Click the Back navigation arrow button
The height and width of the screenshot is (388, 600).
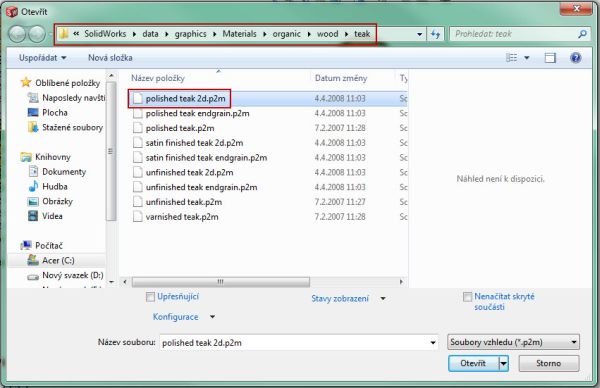click(x=17, y=34)
